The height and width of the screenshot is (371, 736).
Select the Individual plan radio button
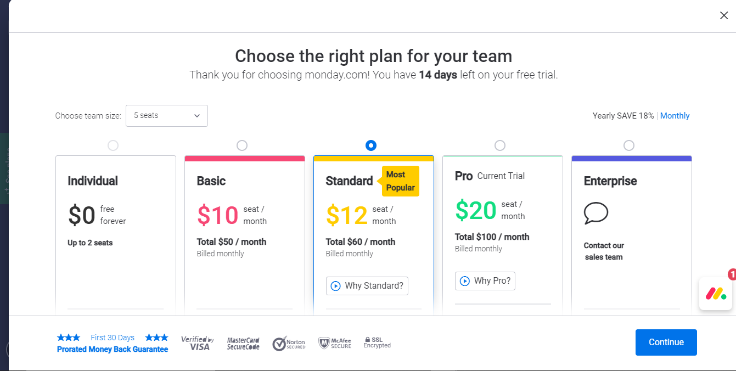pos(113,146)
